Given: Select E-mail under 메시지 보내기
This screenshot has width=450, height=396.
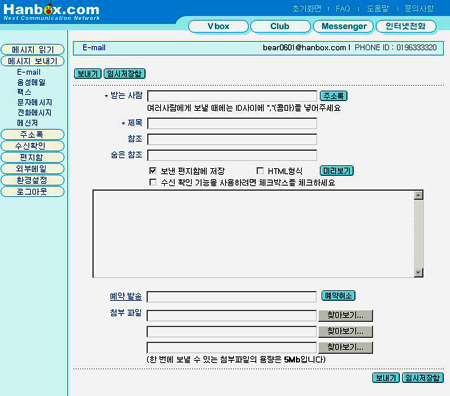Looking at the screenshot, I should pos(29,72).
